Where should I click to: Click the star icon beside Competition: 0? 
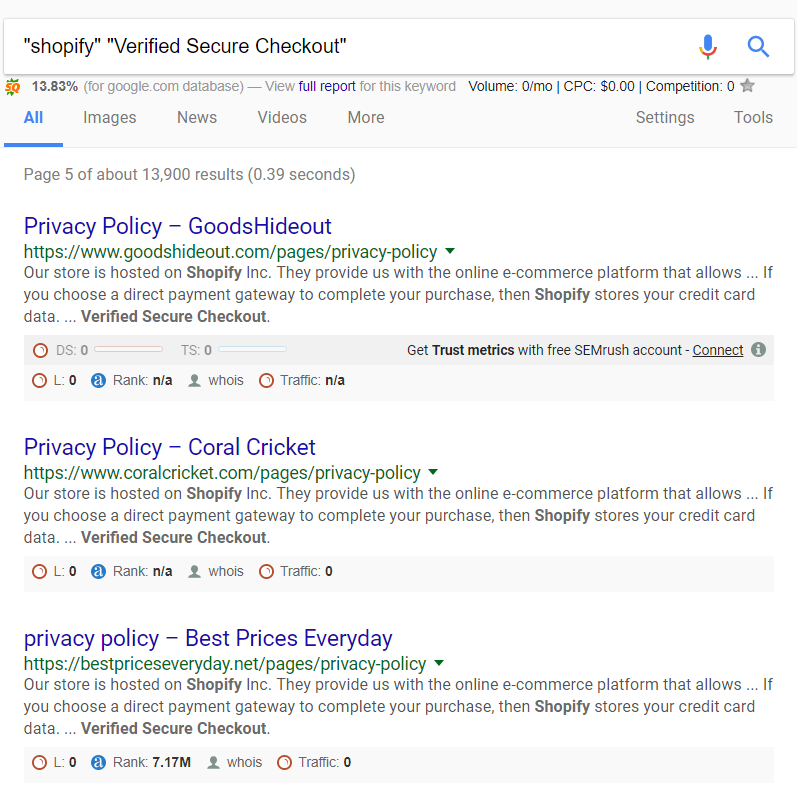click(x=748, y=86)
